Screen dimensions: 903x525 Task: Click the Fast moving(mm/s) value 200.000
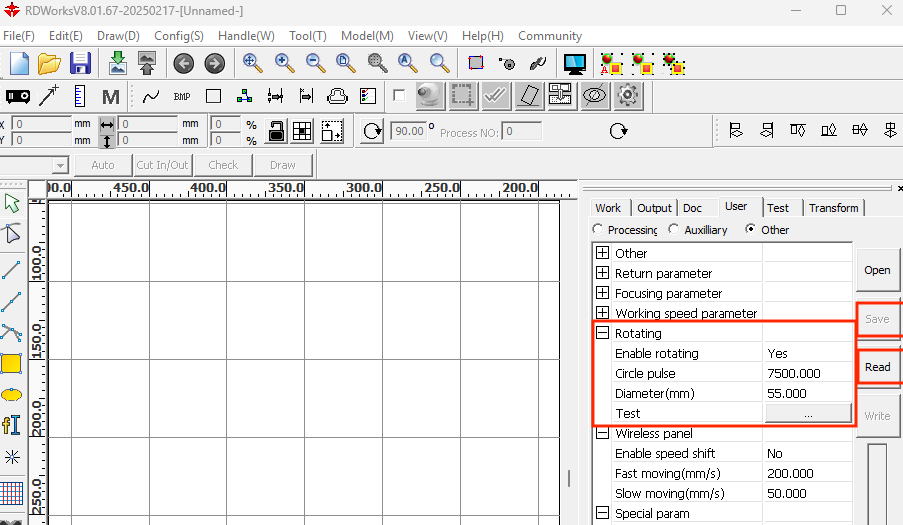click(806, 473)
